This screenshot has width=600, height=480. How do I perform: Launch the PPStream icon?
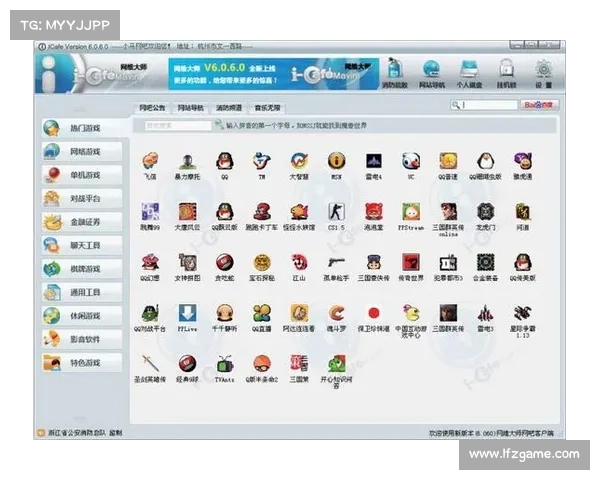(411, 212)
